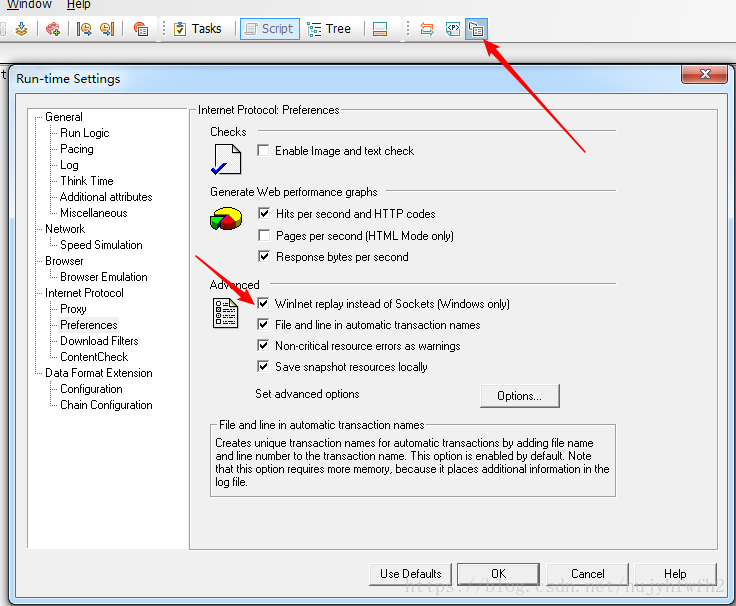Select Additional attributes node
The width and height of the screenshot is (736, 606).
point(106,197)
